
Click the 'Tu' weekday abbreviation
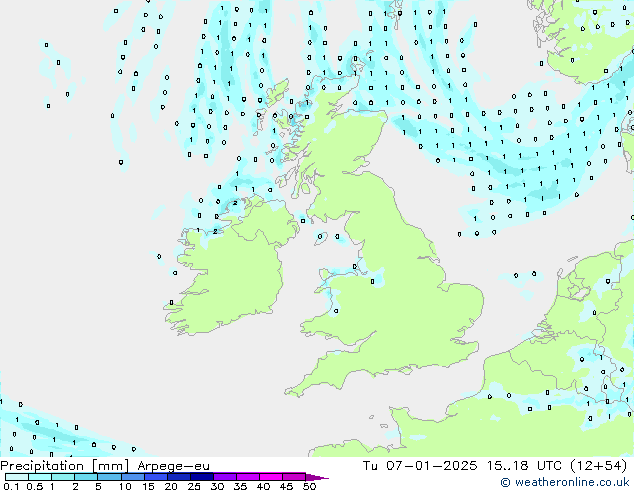370,466
